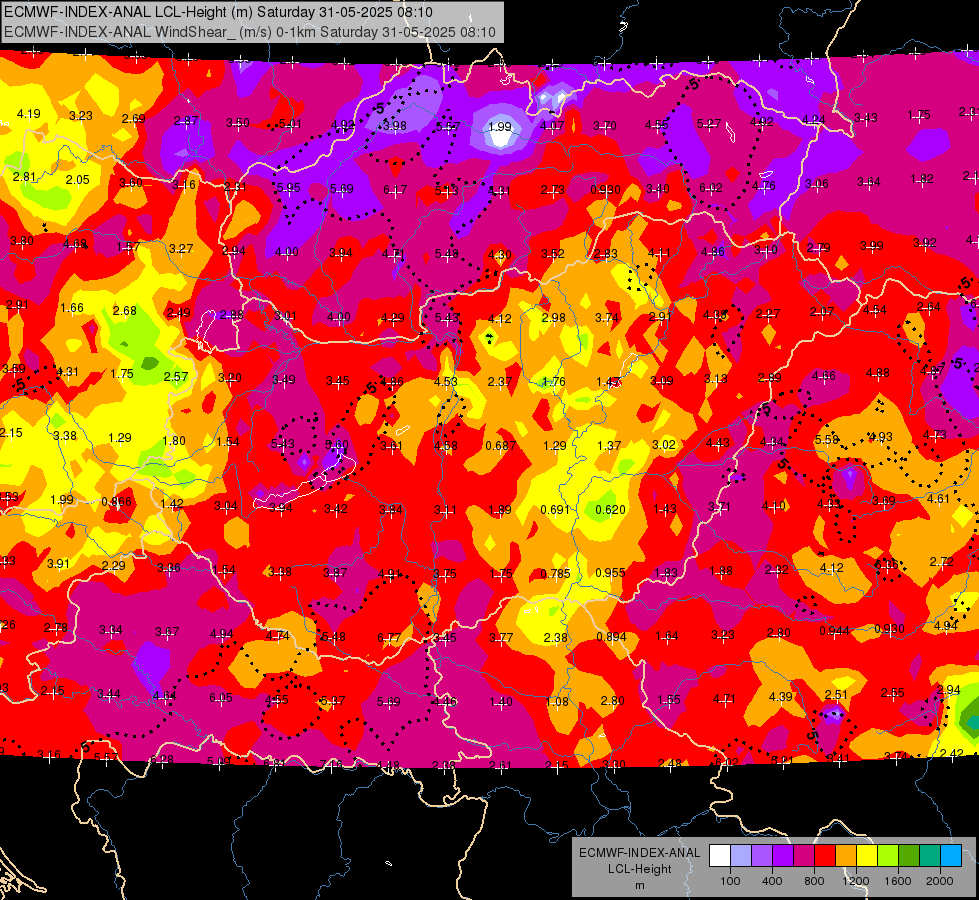Click the '1200' legend scale label
Viewport: 979px width, 900px height.
coord(856,881)
